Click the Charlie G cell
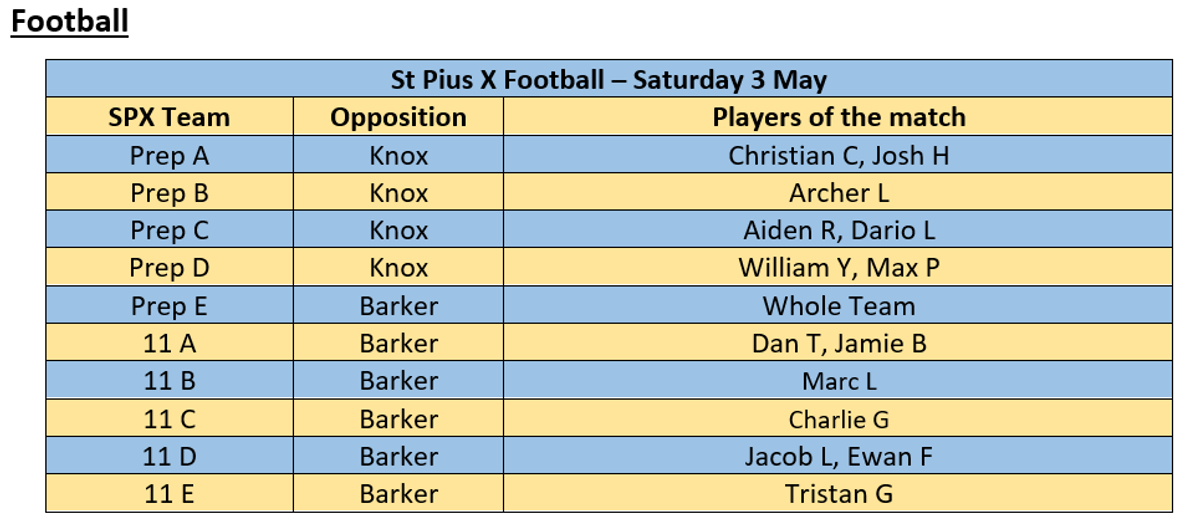This screenshot has height=522, width=1200. pos(838,419)
